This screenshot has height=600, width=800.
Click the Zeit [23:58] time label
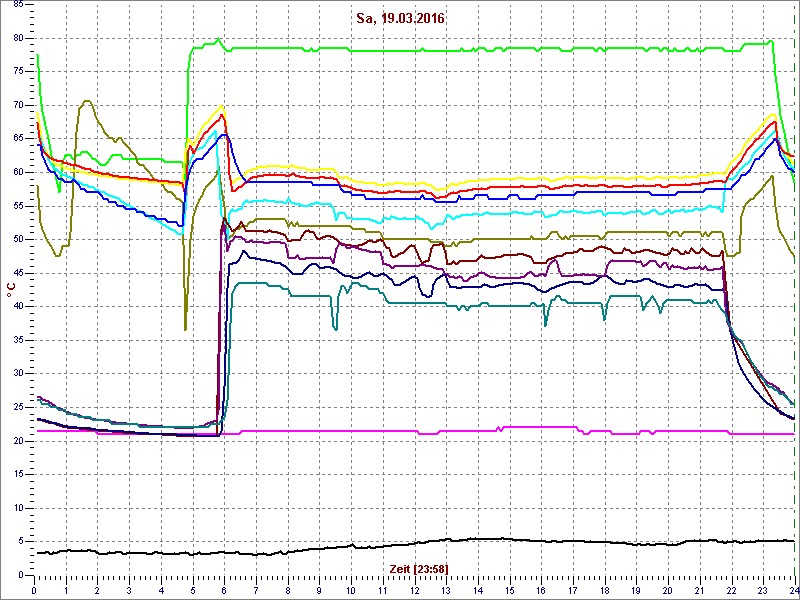419,568
